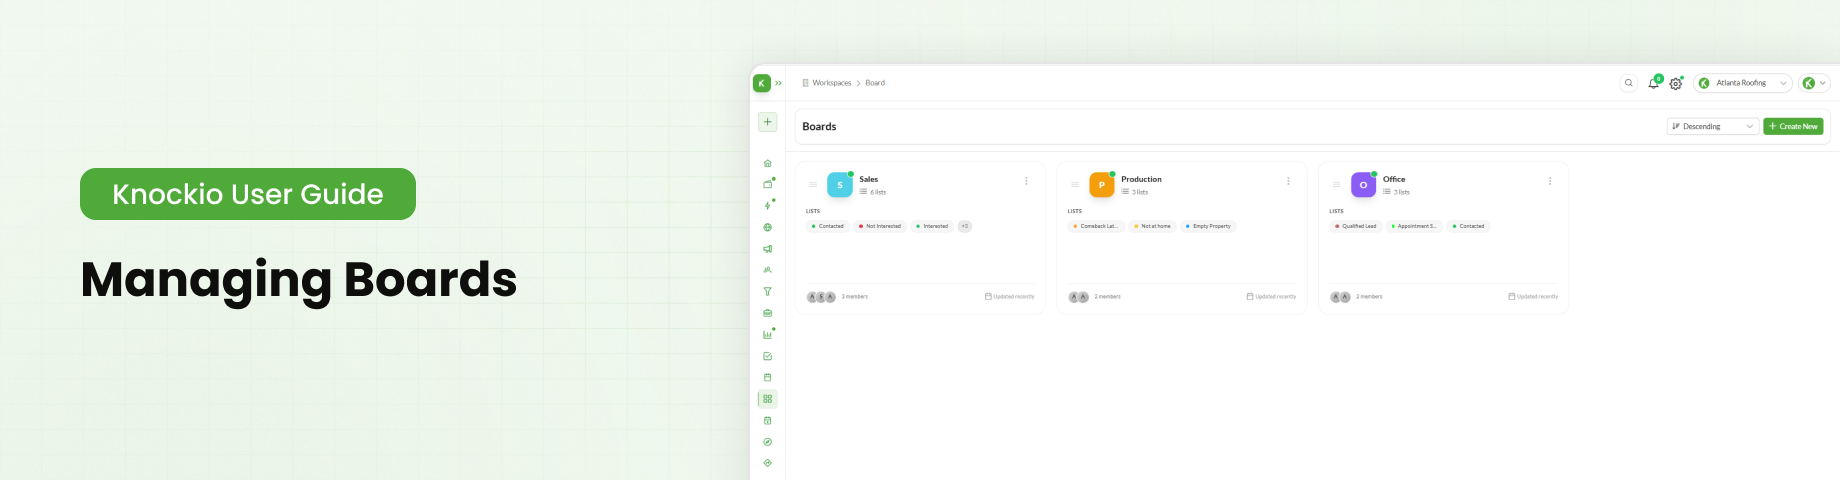The width and height of the screenshot is (1840, 480).
Task: Click the Not at home tag
Action: [x=1153, y=226]
